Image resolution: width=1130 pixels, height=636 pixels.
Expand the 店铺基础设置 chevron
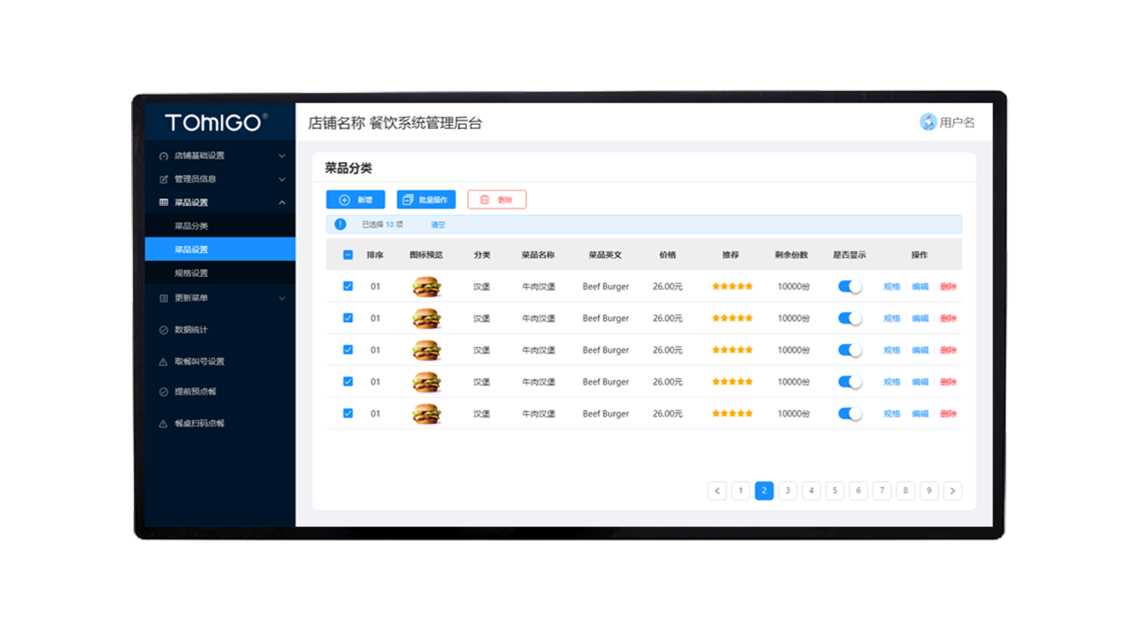pos(282,156)
